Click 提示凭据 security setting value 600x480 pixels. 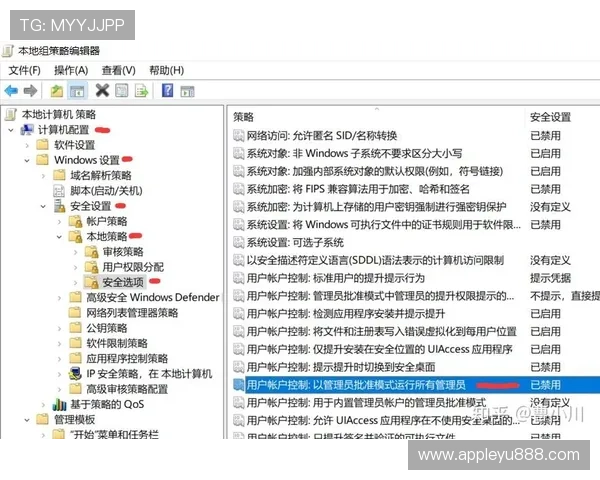[x=550, y=278]
